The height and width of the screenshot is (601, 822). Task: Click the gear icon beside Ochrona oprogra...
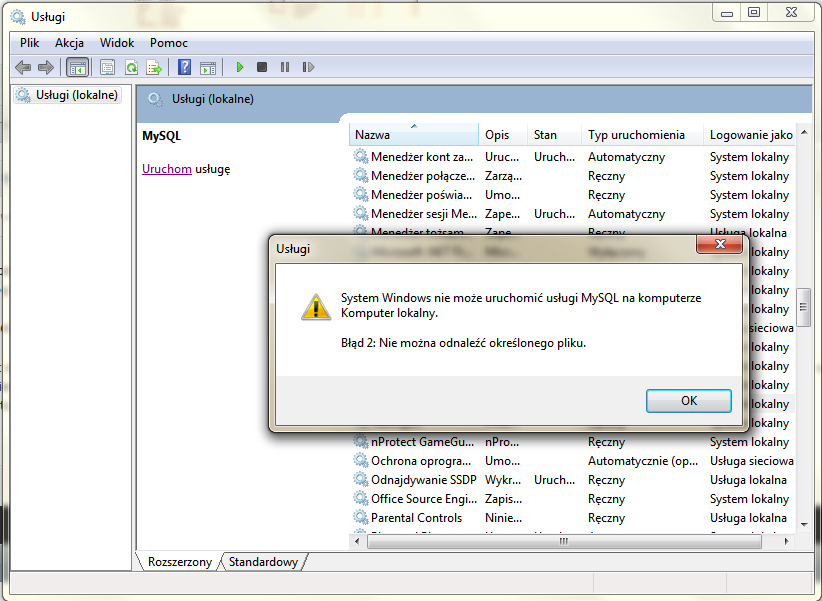pos(361,460)
